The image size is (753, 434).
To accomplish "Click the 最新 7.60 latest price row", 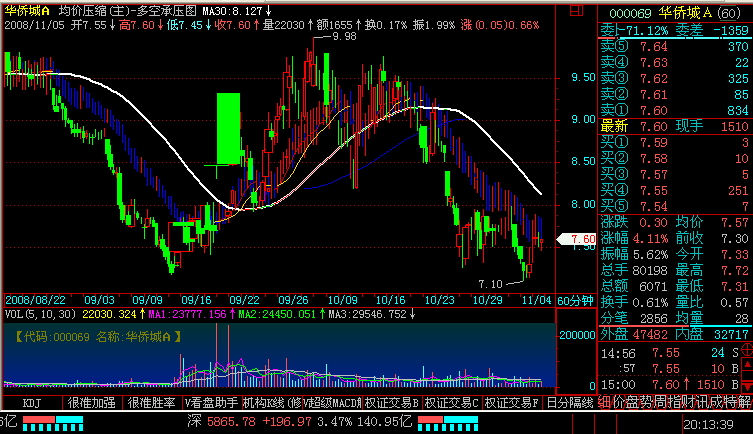I will click(634, 126).
